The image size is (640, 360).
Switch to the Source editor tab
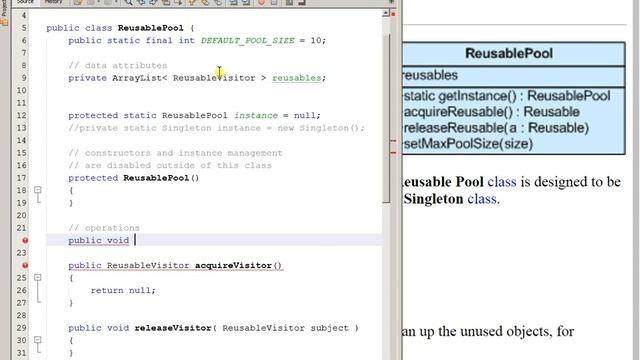click(x=25, y=2)
